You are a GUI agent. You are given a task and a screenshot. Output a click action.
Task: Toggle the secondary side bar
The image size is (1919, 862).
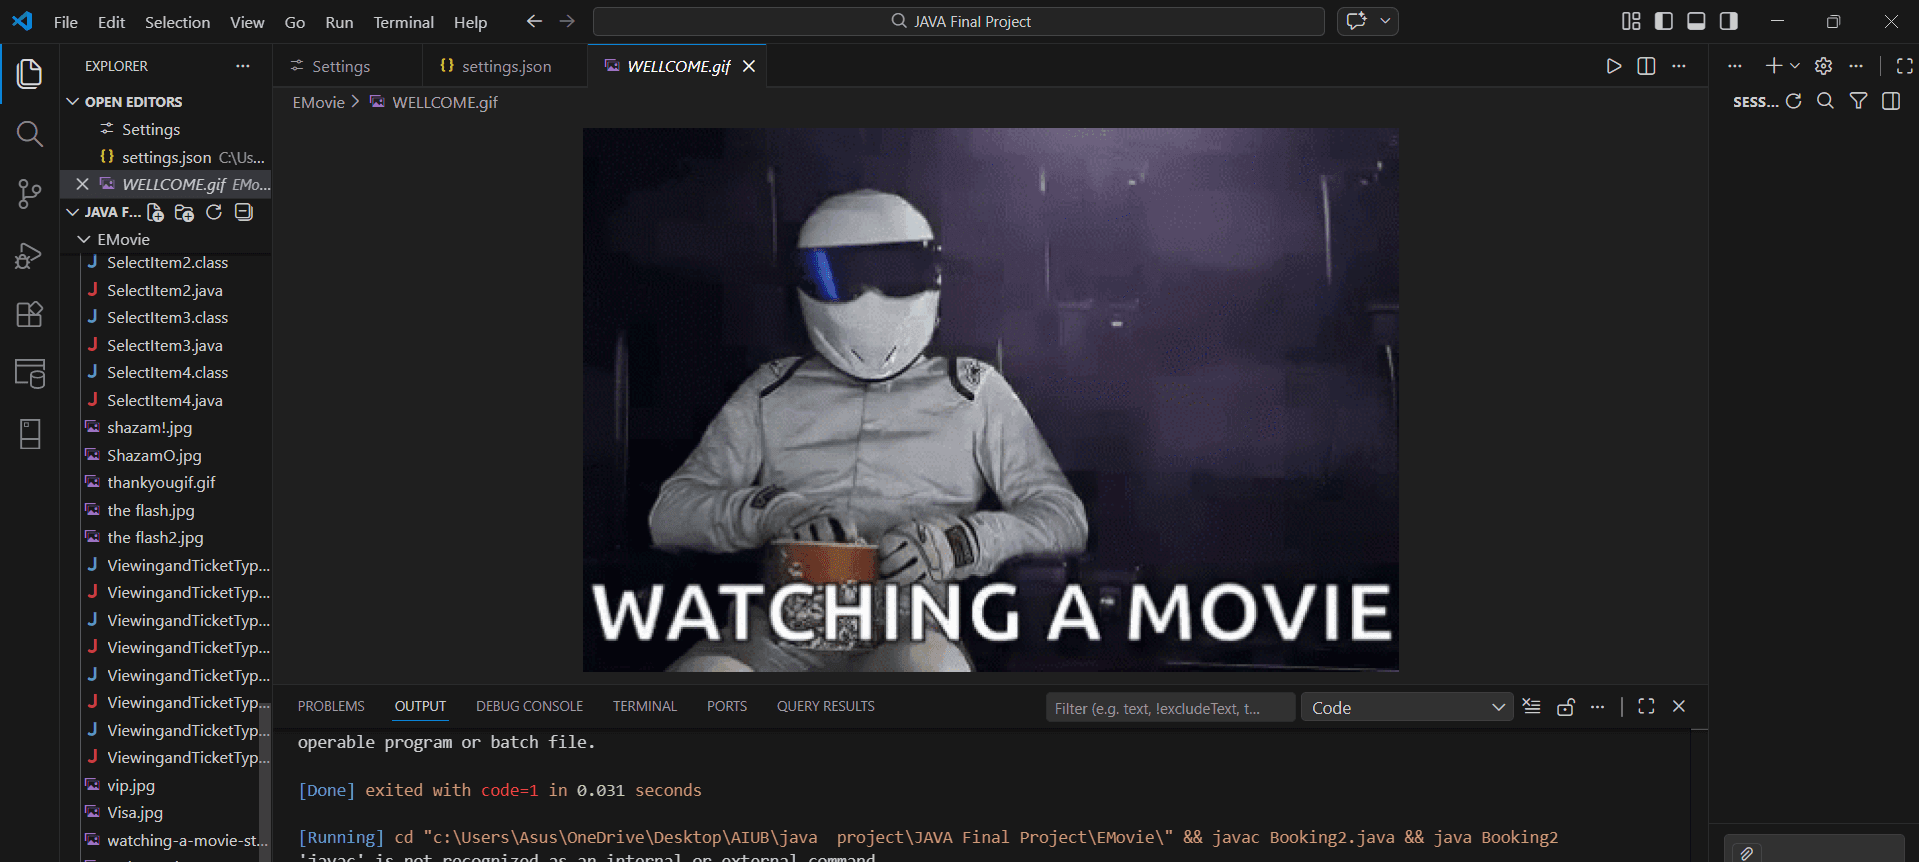click(x=1729, y=21)
